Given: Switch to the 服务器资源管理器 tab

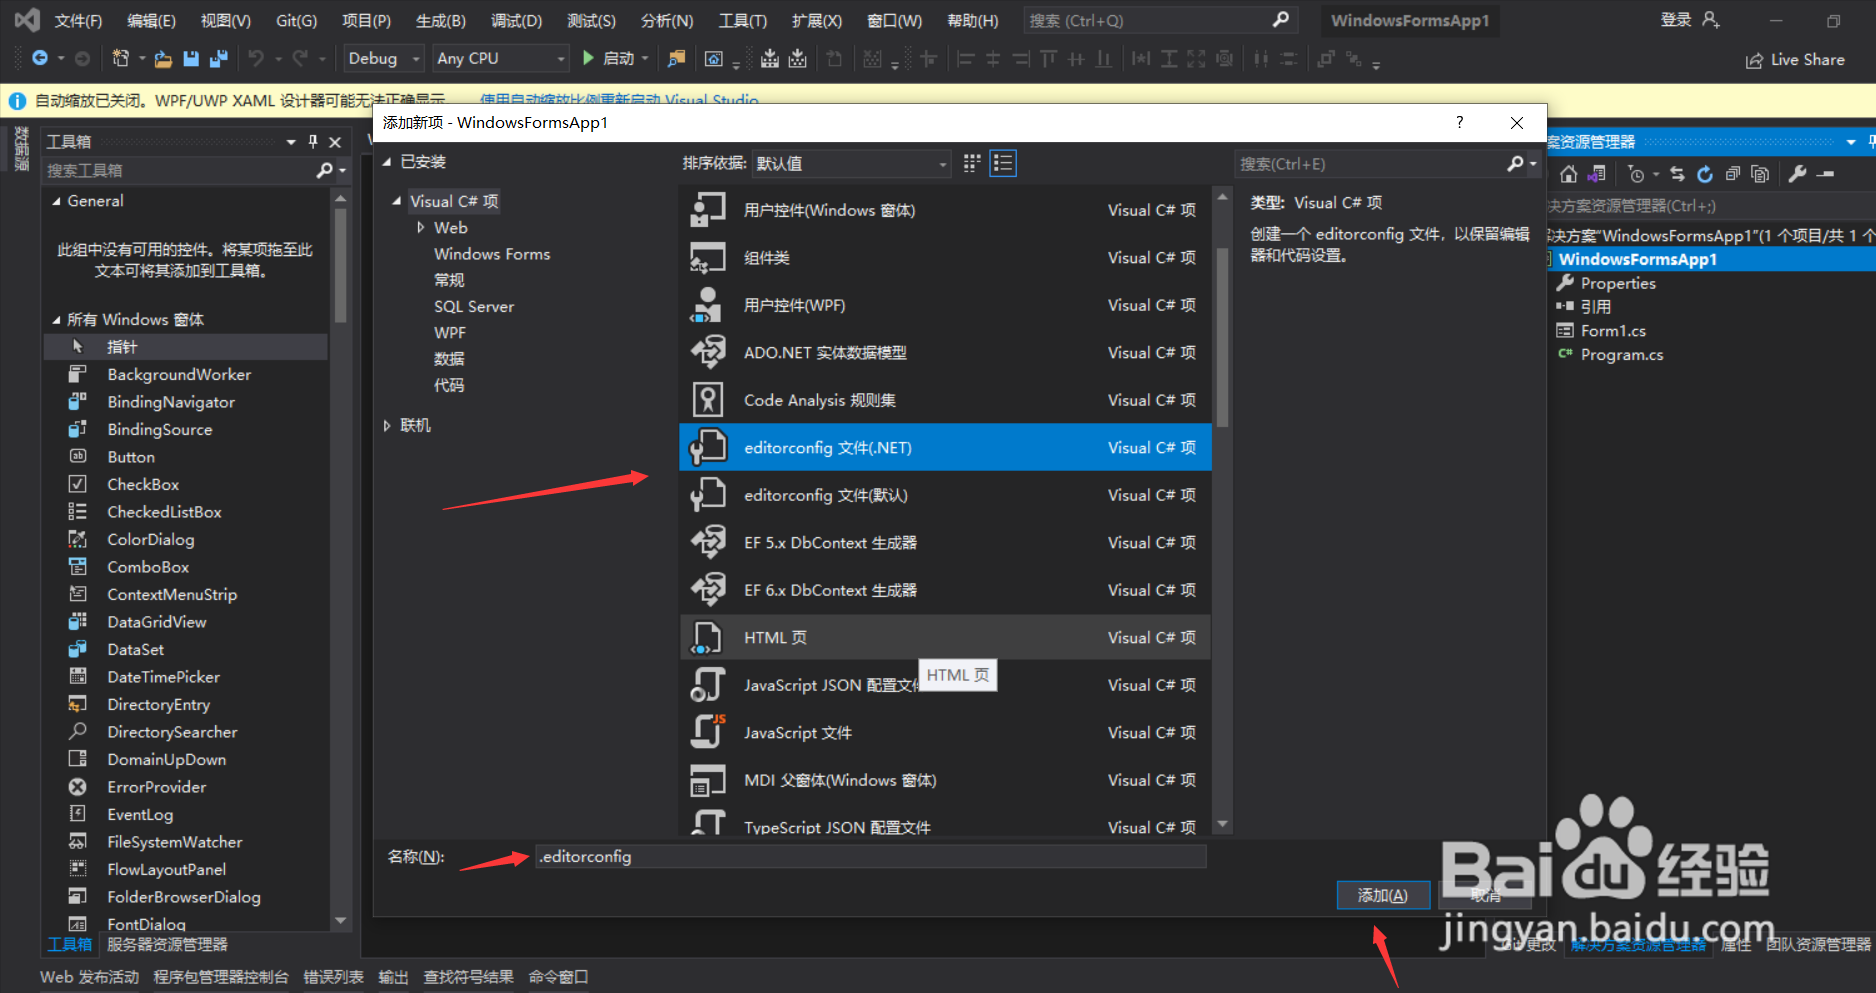Looking at the screenshot, I should 166,944.
